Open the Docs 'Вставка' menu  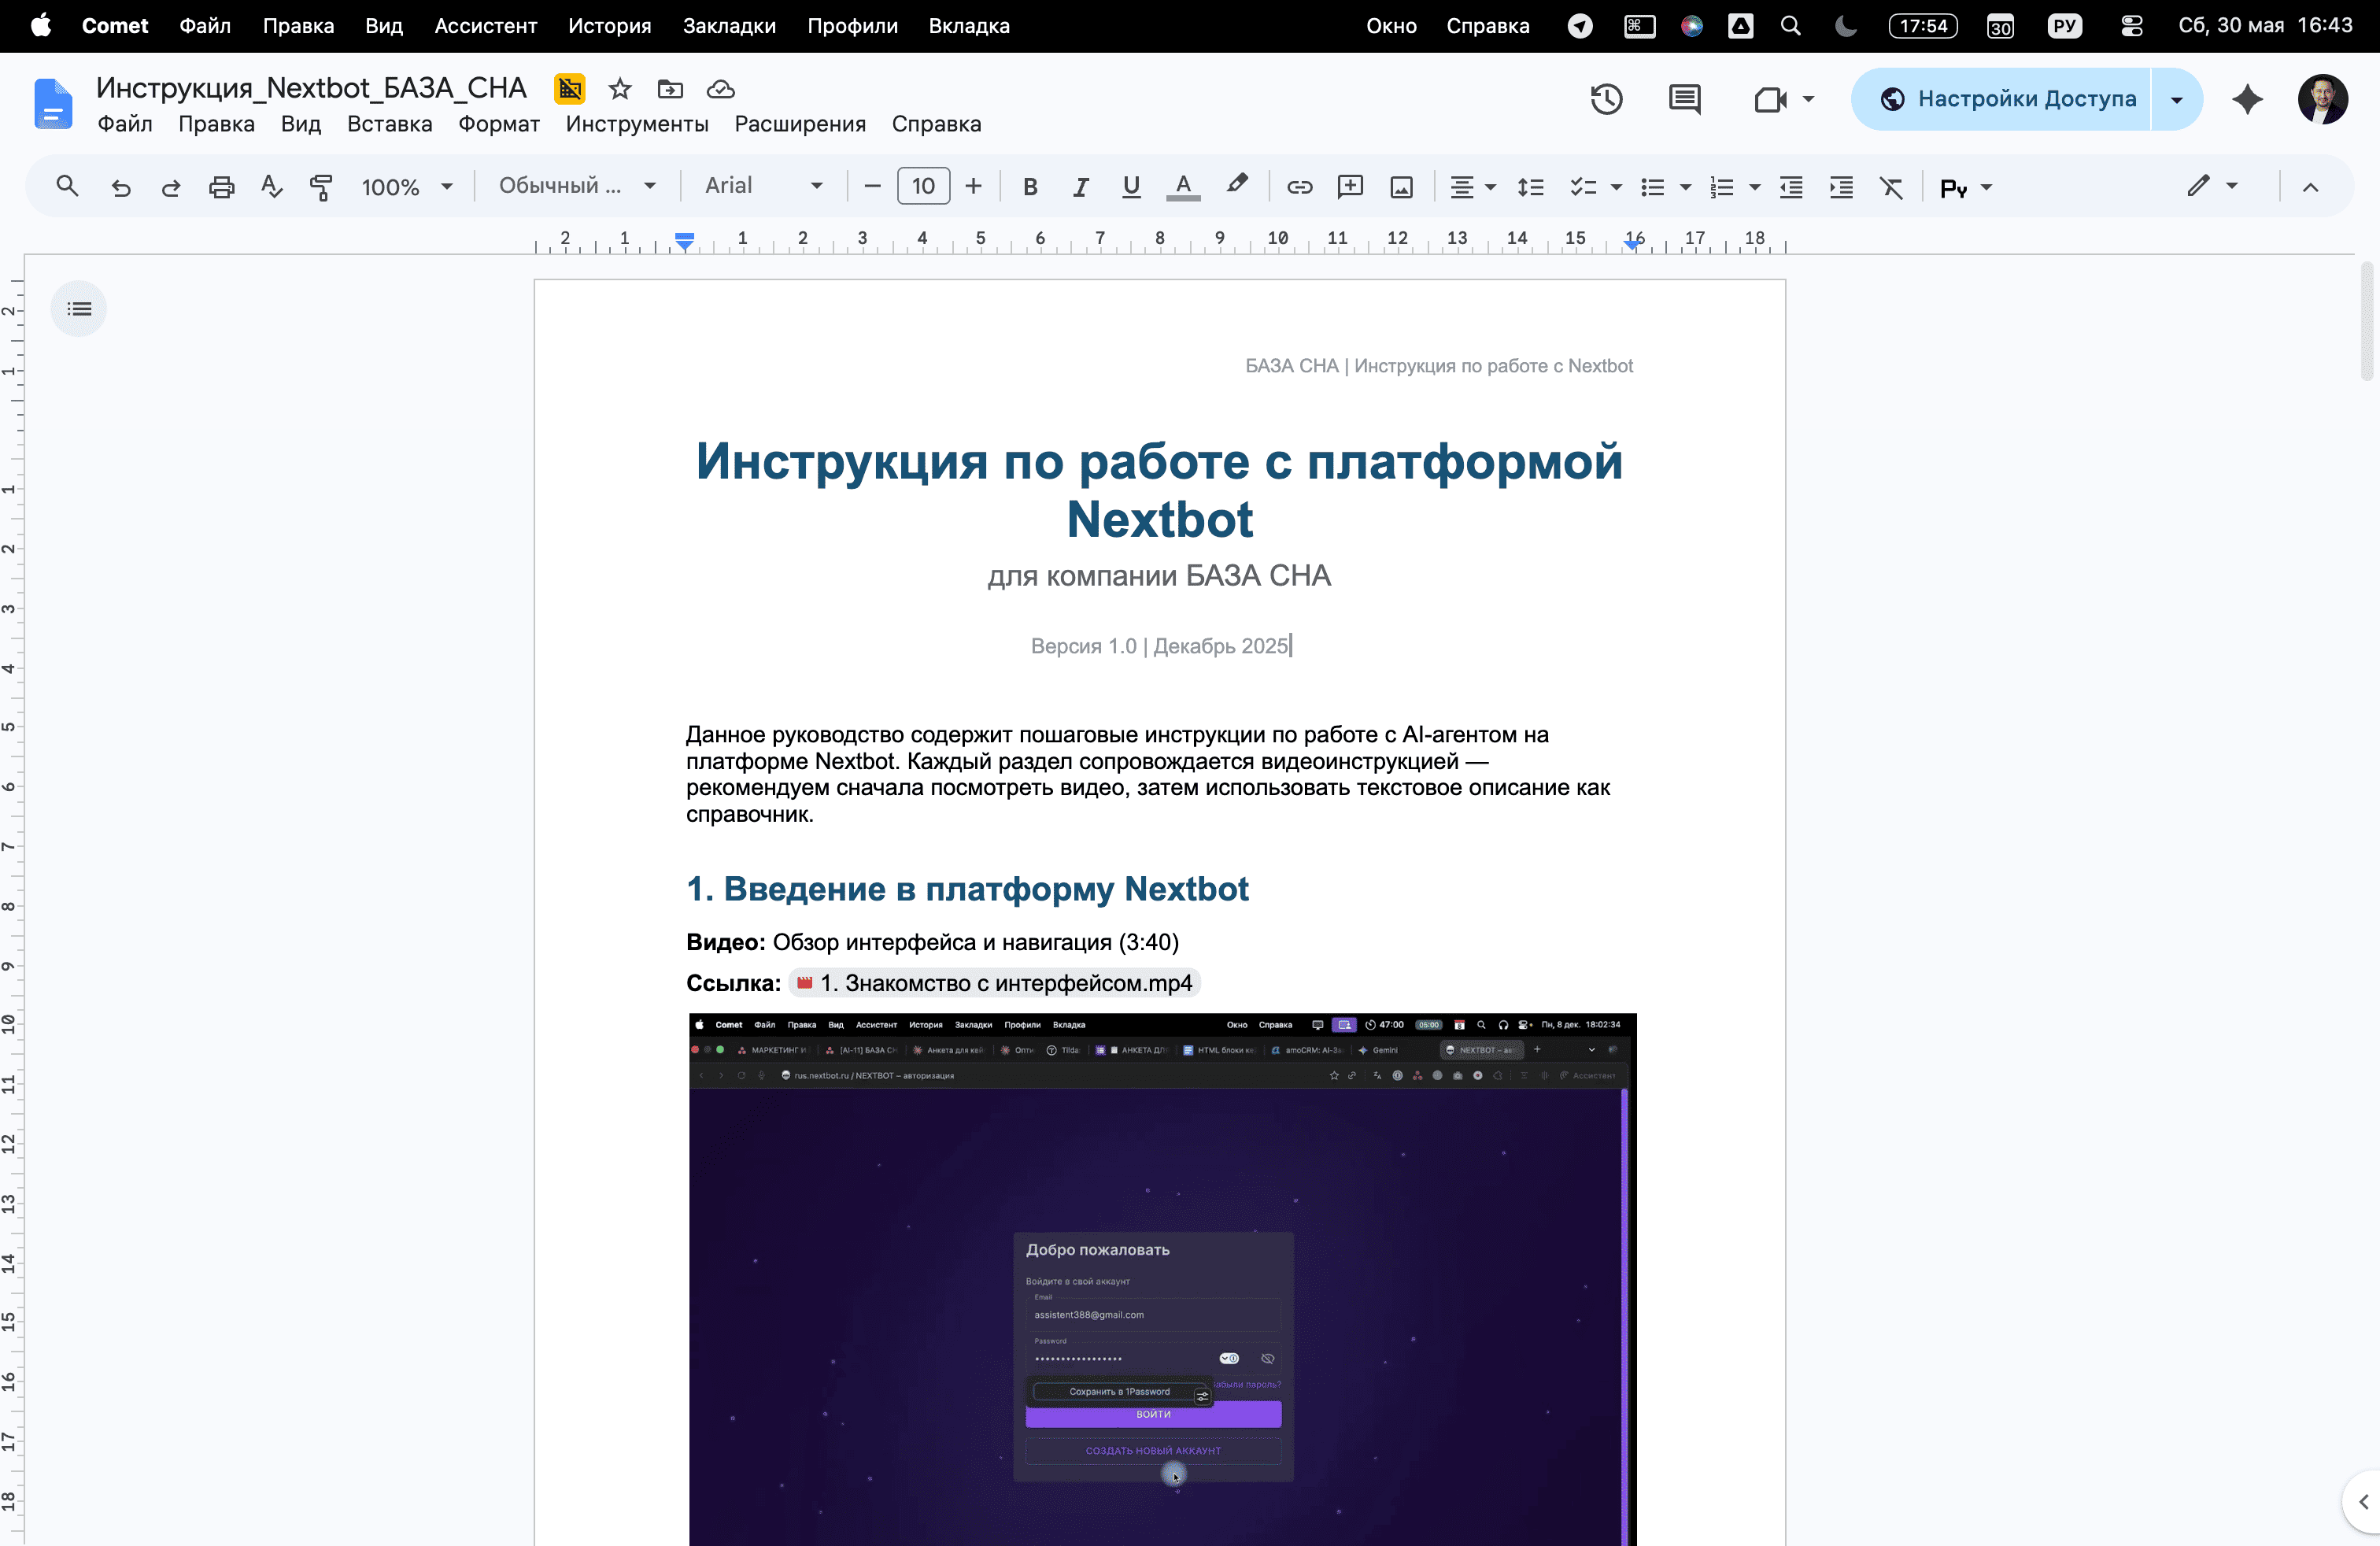[389, 124]
